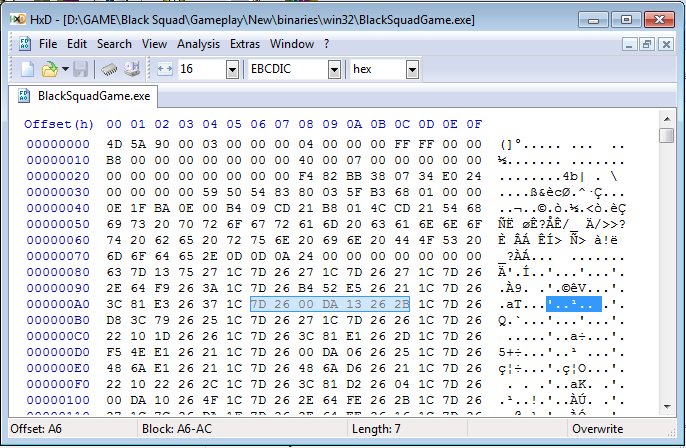686x448 pixels.
Task: Click the Block: A6-AC status entry
Action: (x=177, y=429)
